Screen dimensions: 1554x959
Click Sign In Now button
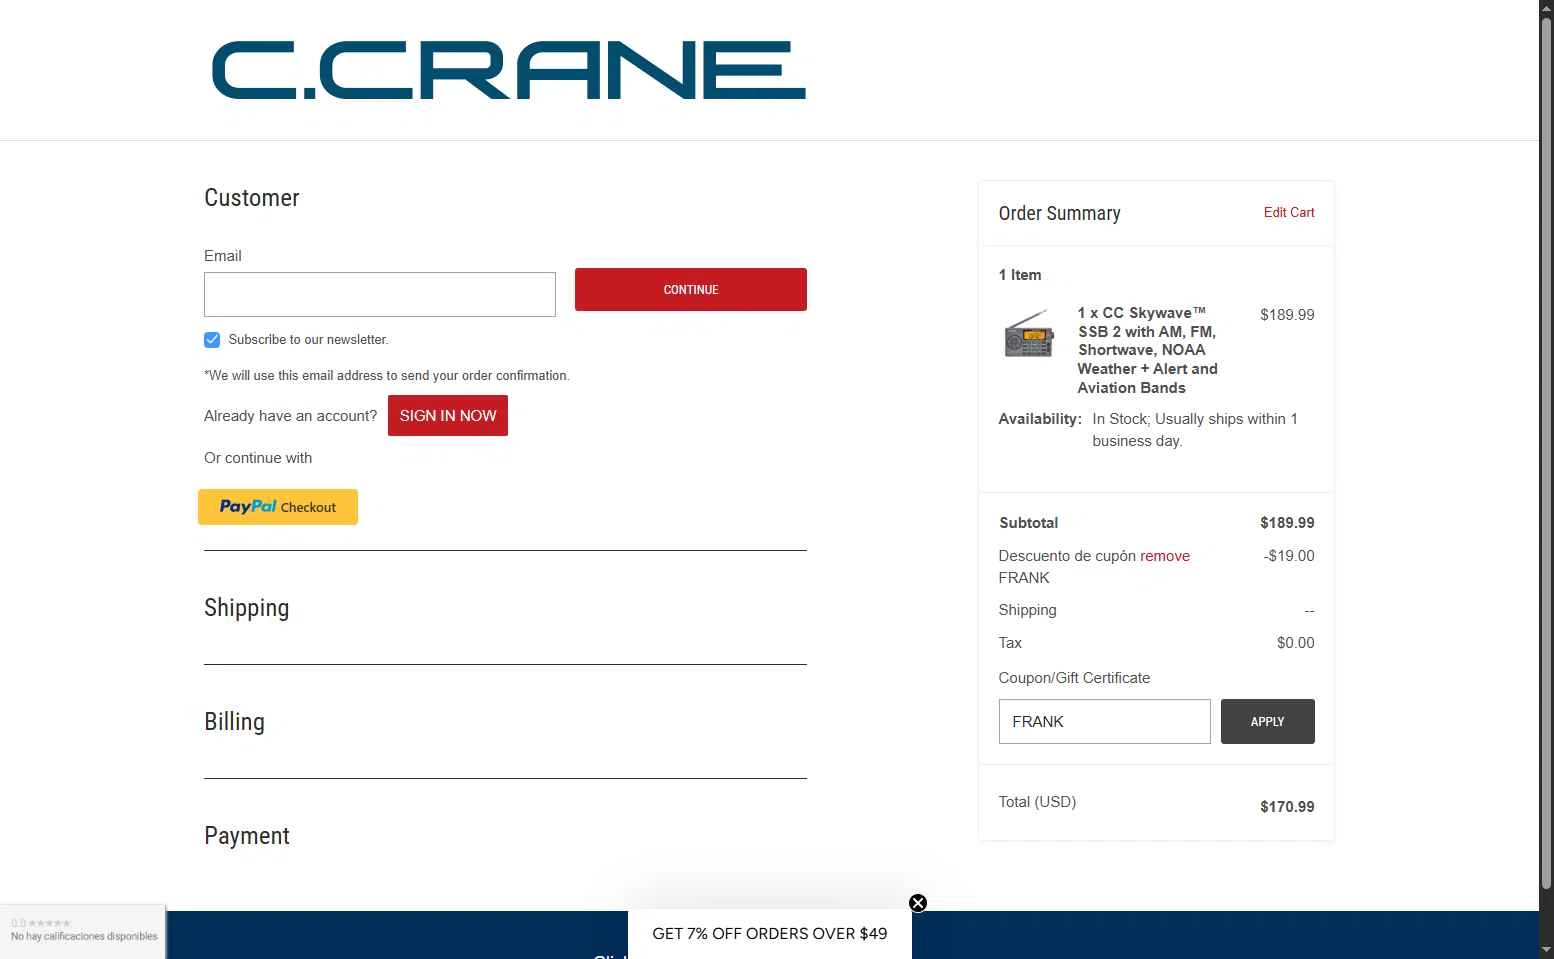coord(448,415)
